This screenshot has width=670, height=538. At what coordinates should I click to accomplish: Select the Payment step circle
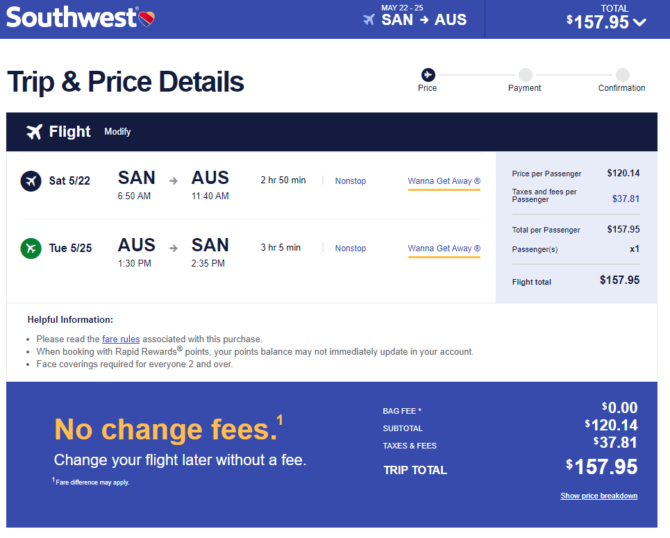[x=525, y=74]
